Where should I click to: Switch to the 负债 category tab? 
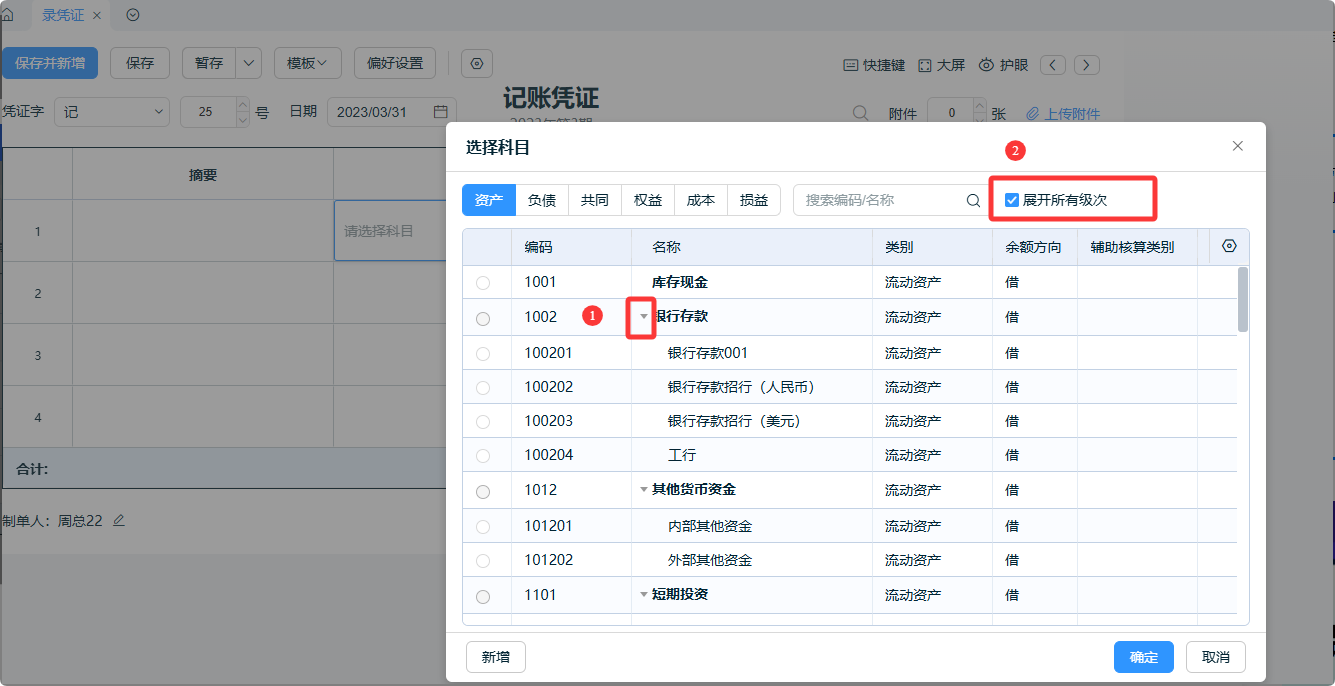542,200
